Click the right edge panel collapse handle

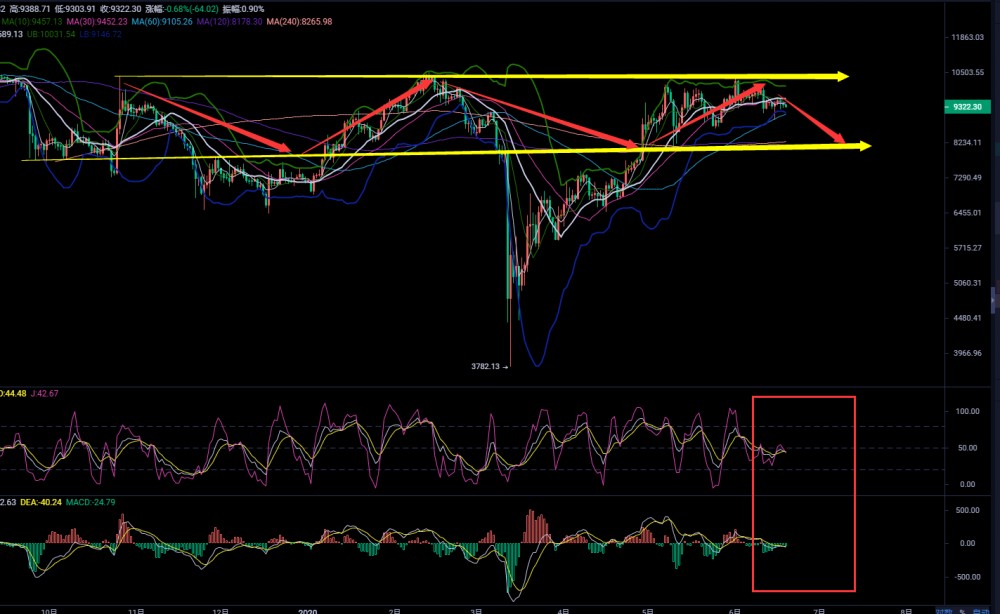(x=994, y=298)
